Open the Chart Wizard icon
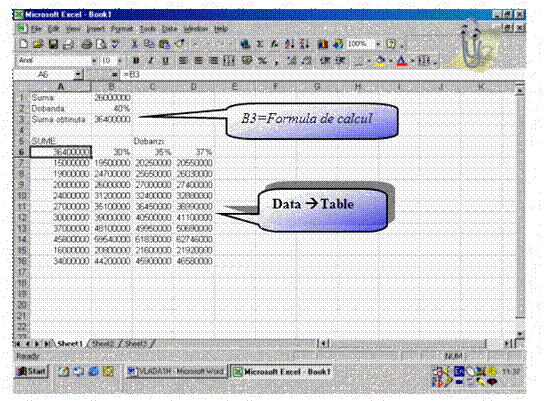 click(323, 44)
